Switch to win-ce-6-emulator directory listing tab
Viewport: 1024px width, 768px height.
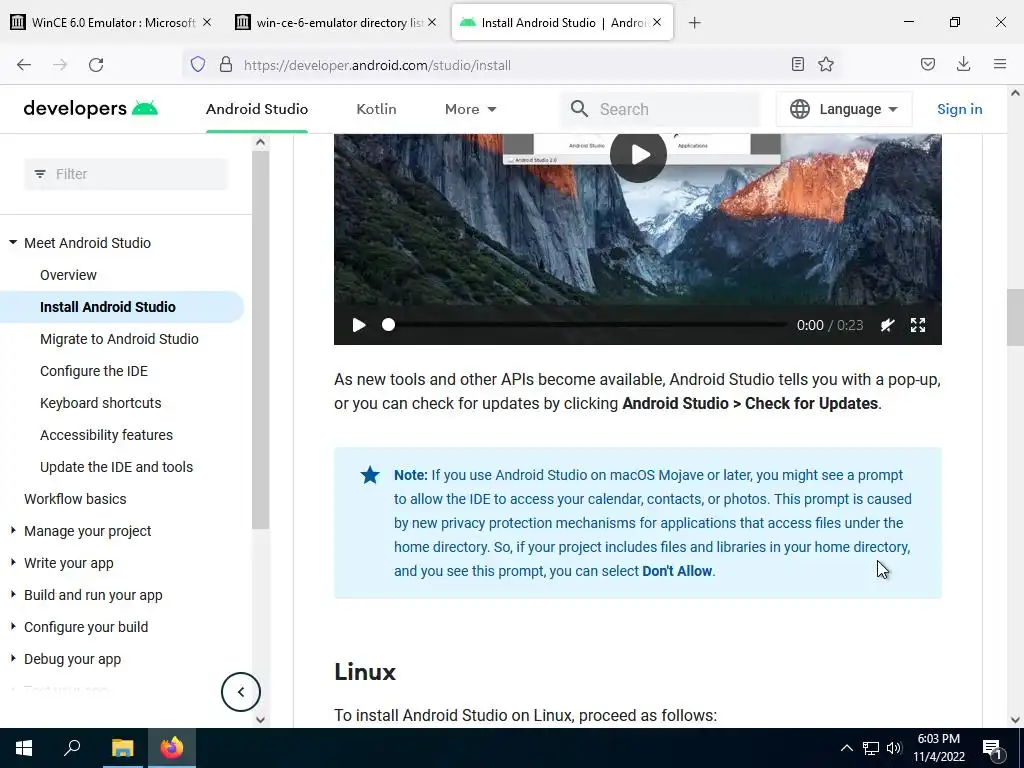click(x=336, y=22)
